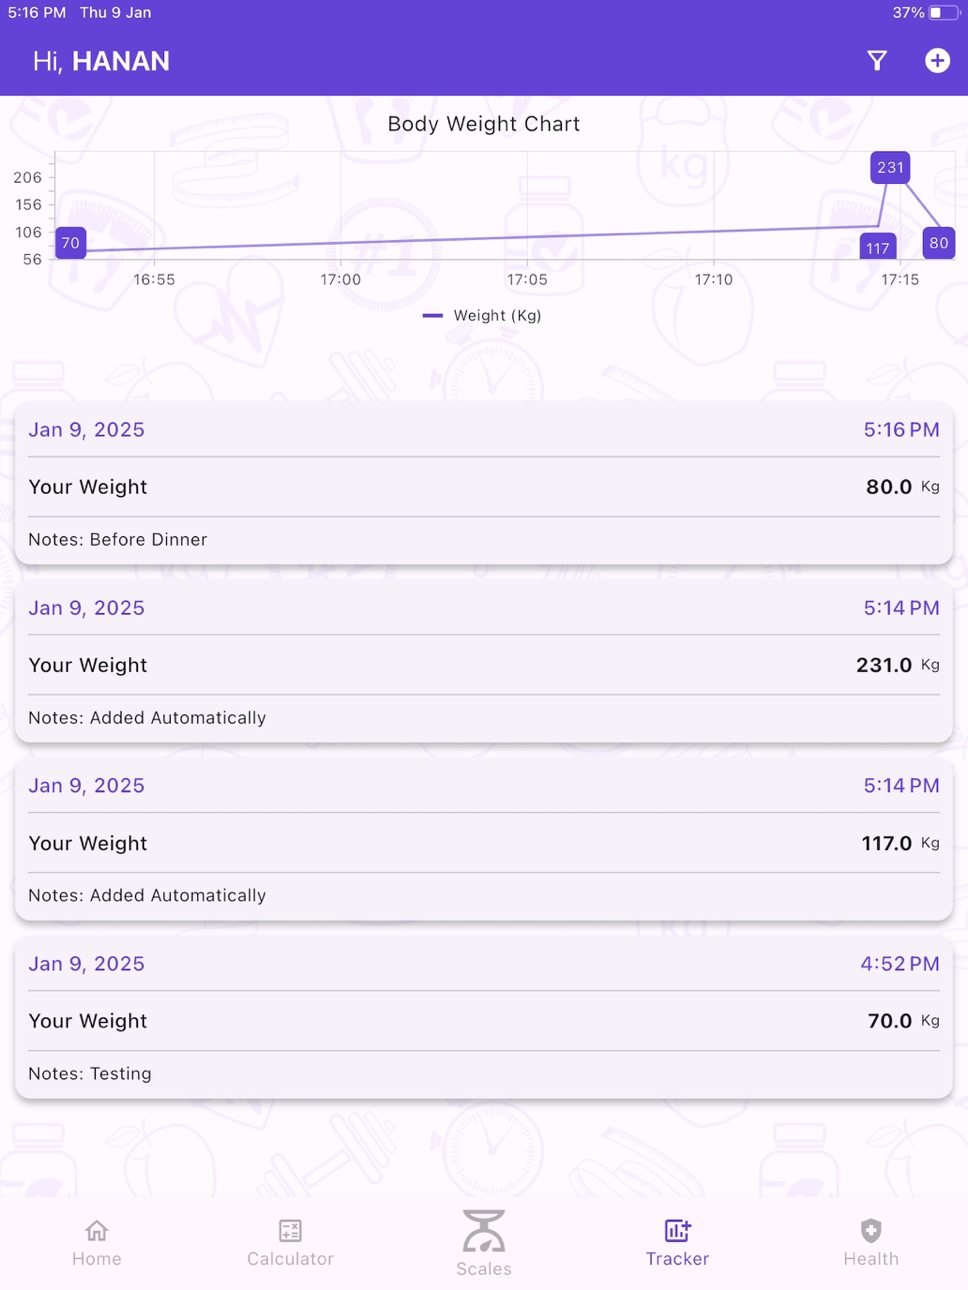
Task: Select the Tracker tab
Action: pos(677,1243)
